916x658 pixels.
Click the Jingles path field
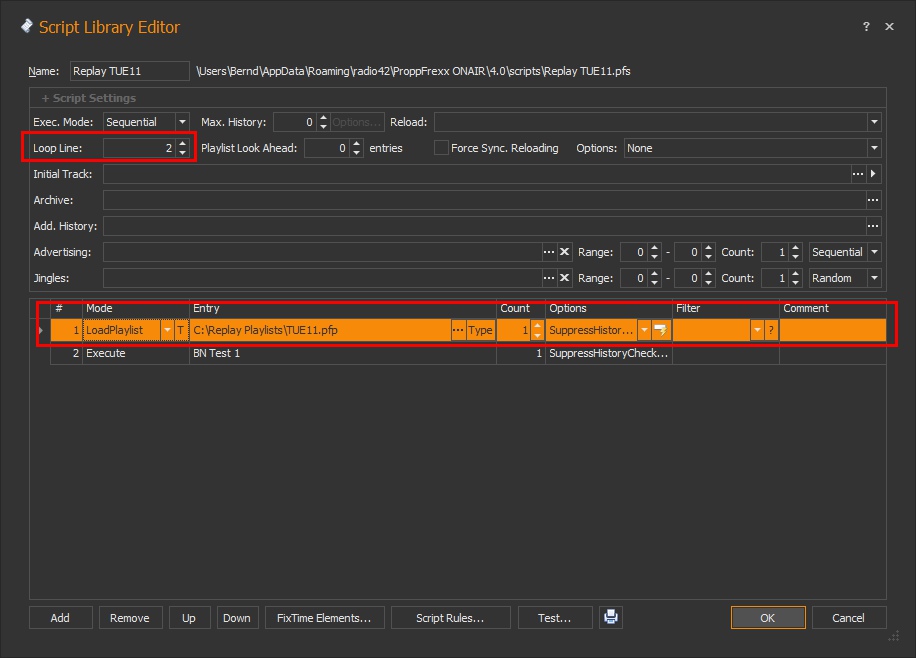coord(322,278)
